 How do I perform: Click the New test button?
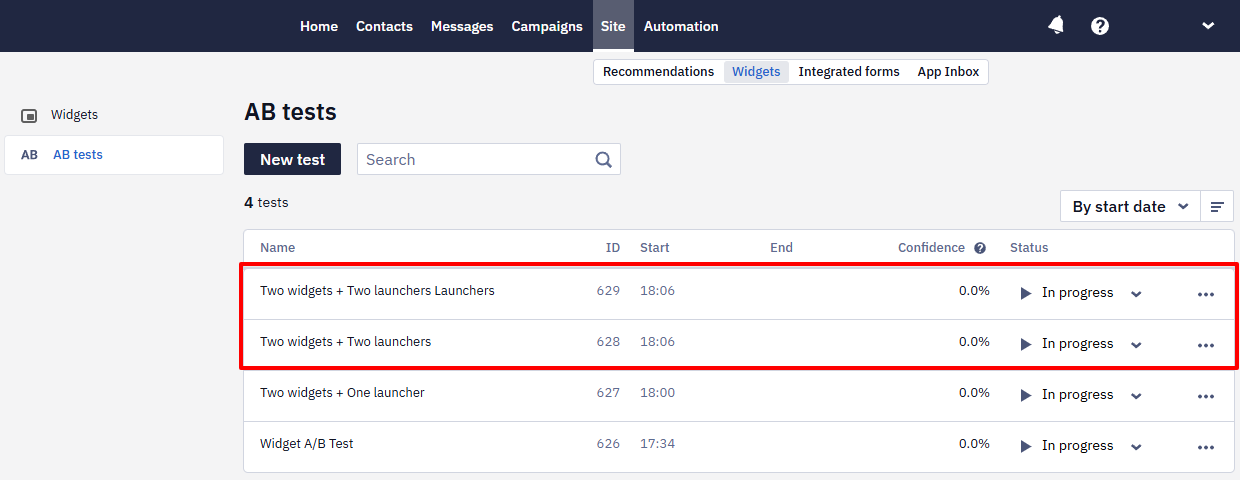click(292, 159)
